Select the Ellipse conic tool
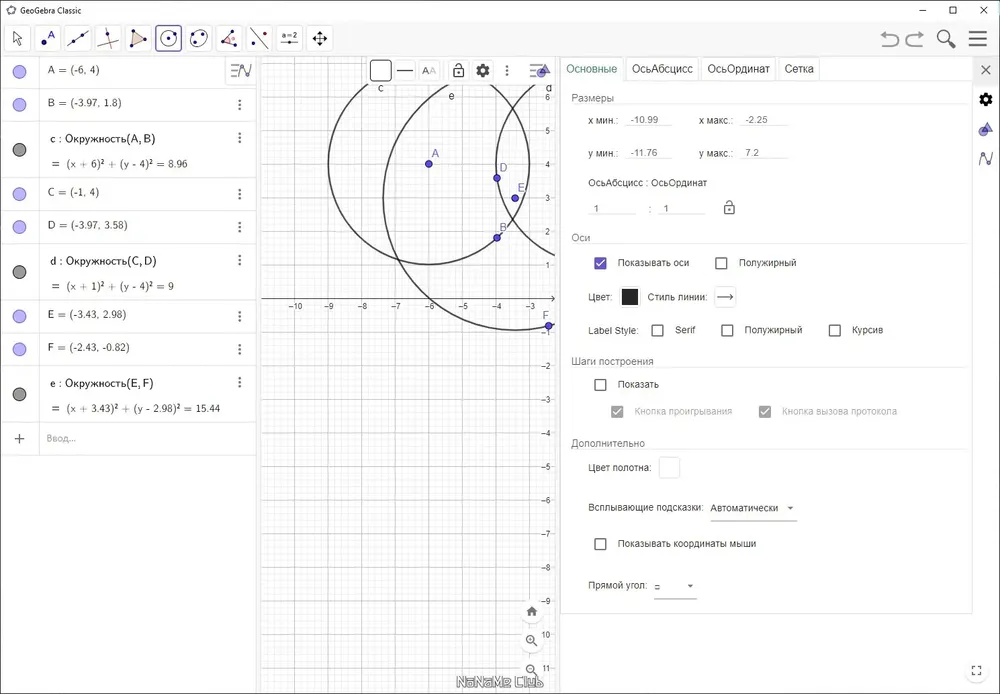 tap(199, 38)
